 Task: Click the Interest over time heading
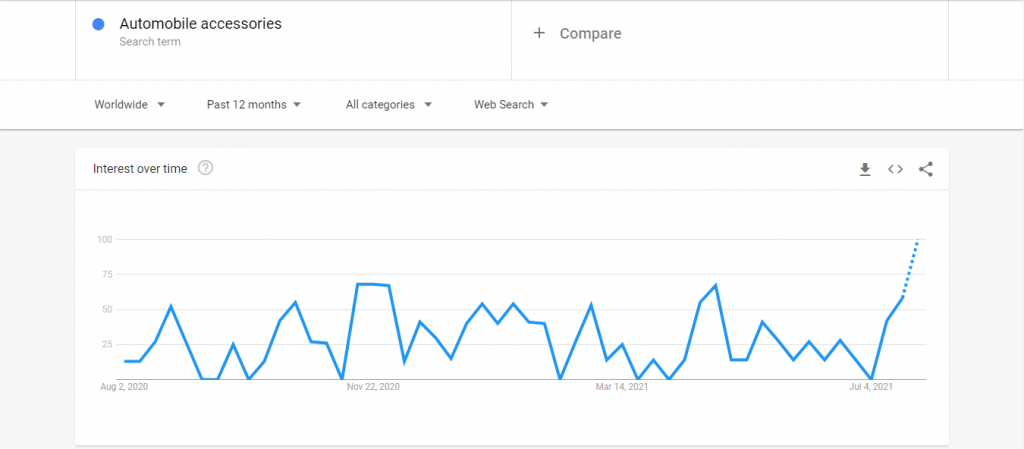[140, 169]
